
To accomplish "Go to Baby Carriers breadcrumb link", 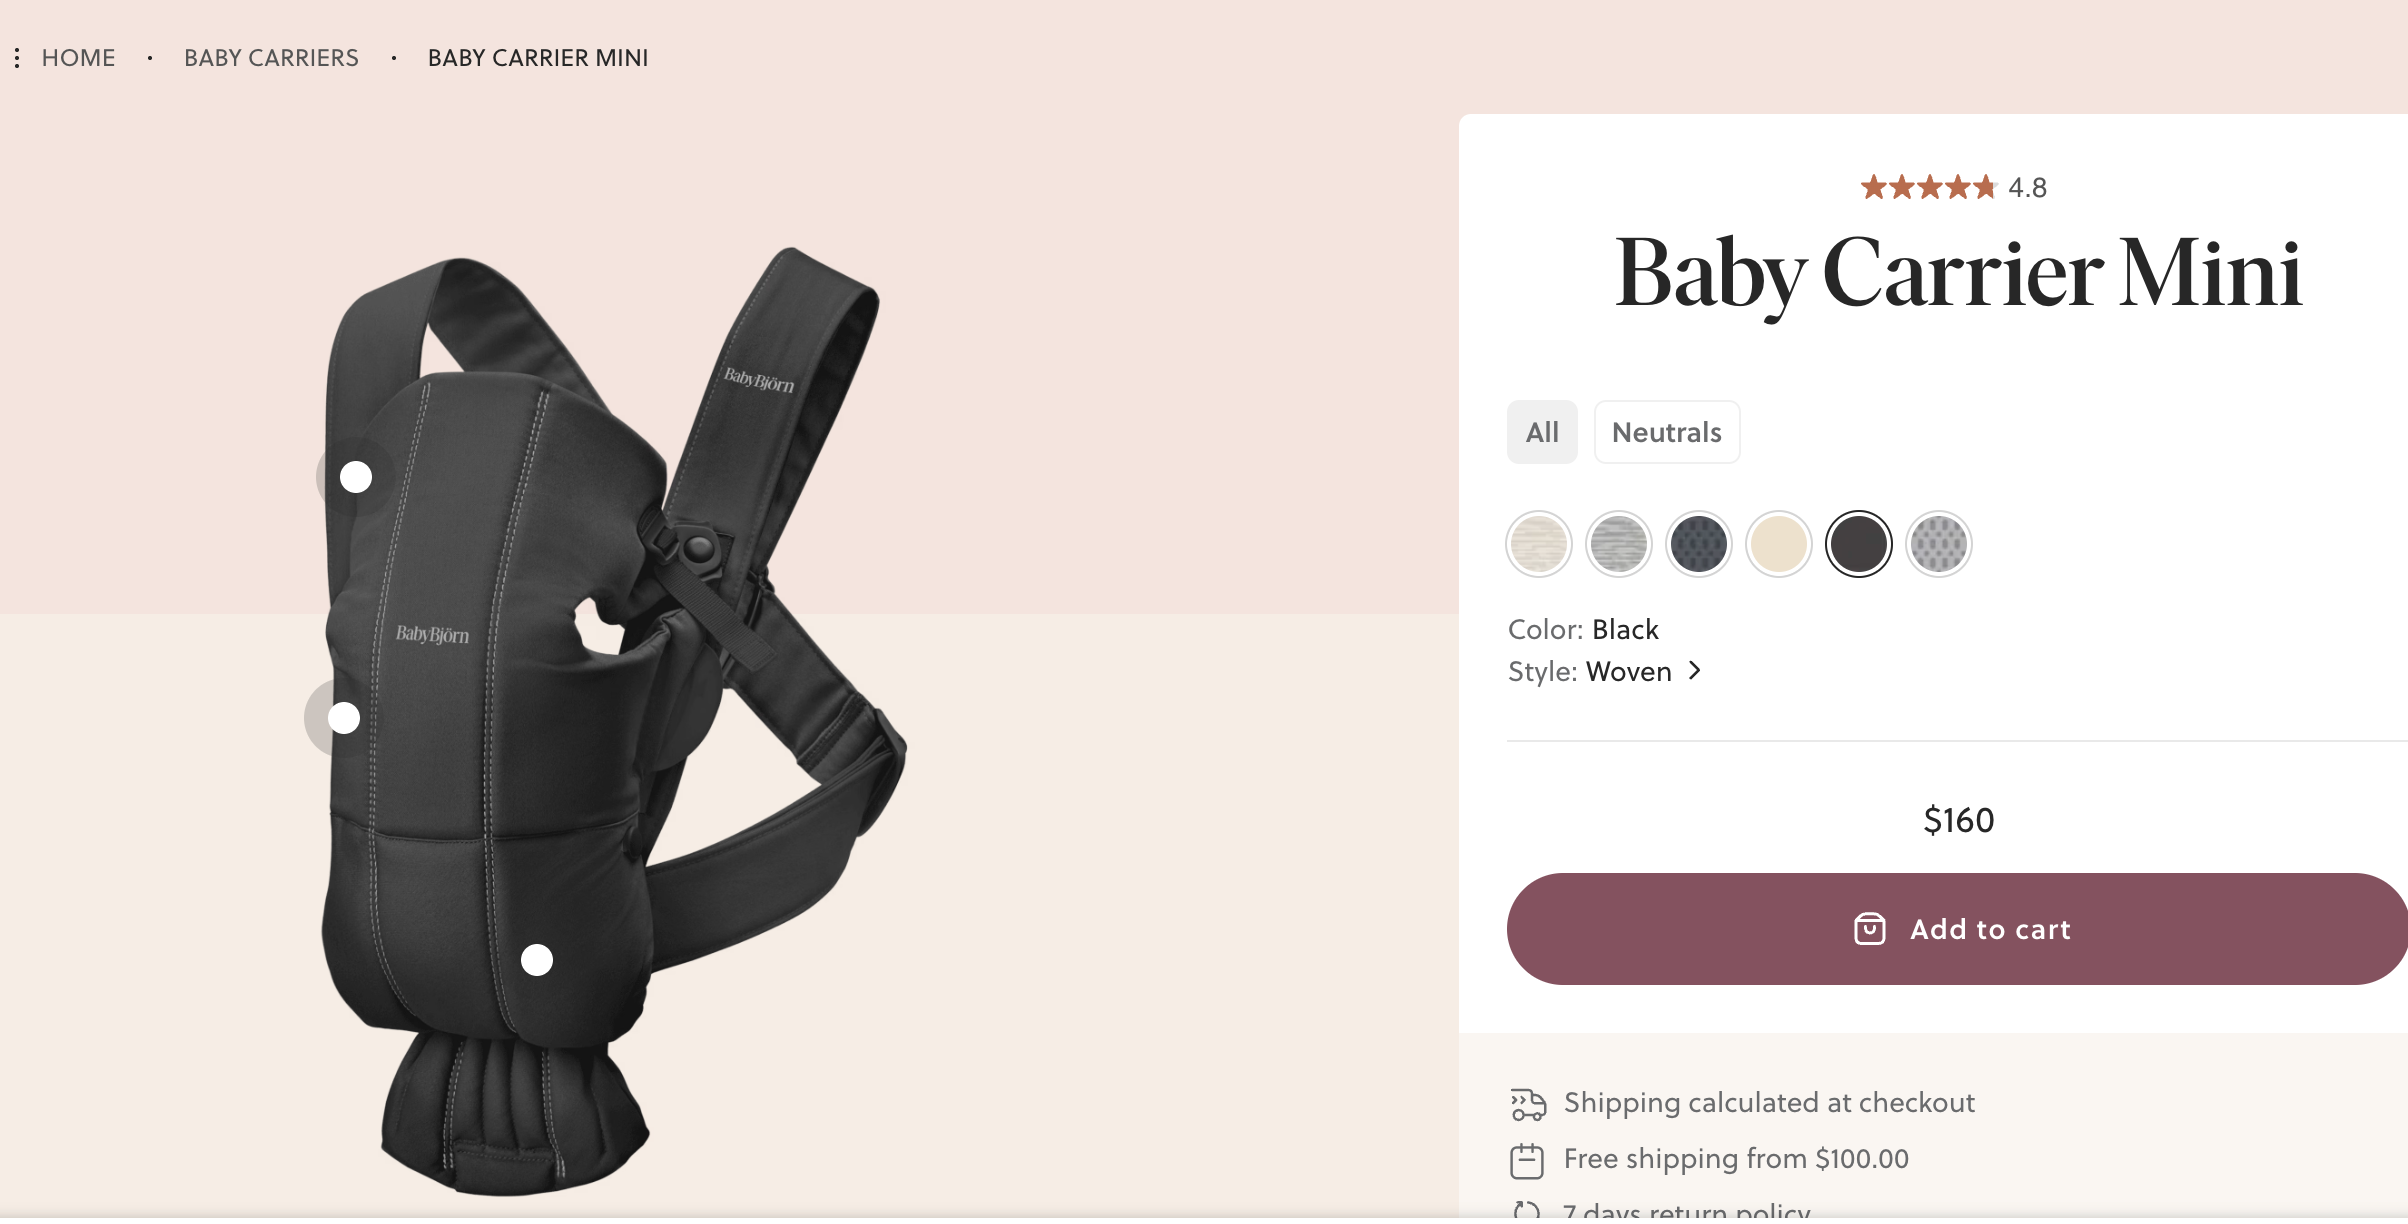I will tap(271, 58).
